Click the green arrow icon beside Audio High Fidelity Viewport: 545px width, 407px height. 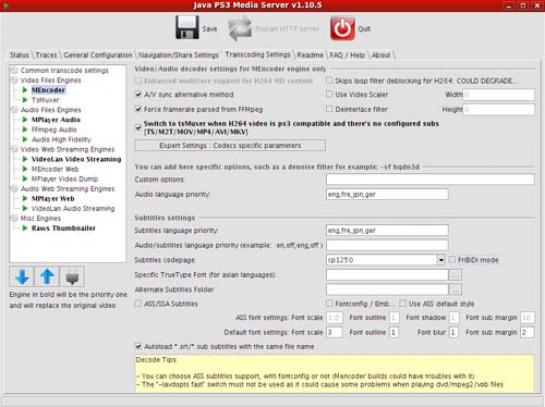[25, 139]
